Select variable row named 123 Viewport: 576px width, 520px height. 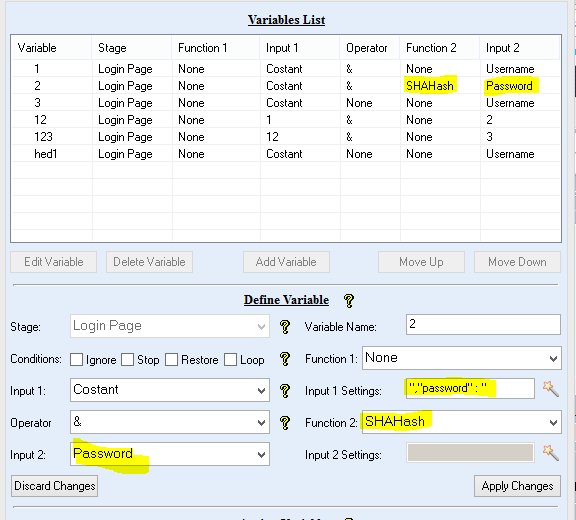click(x=286, y=137)
